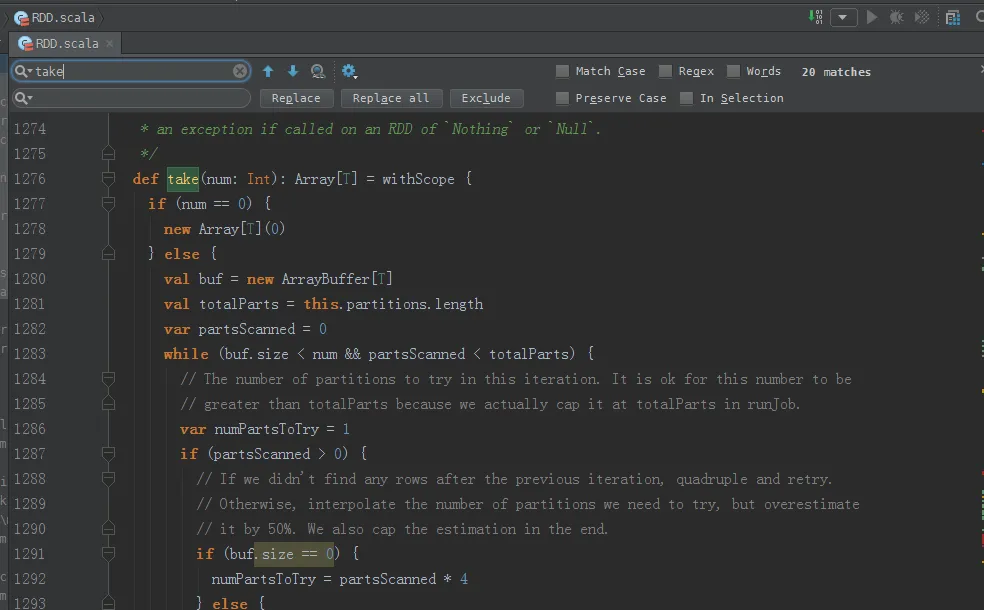Click the Make Project build icon
Screen dimensions: 984x610
[x=815, y=17]
